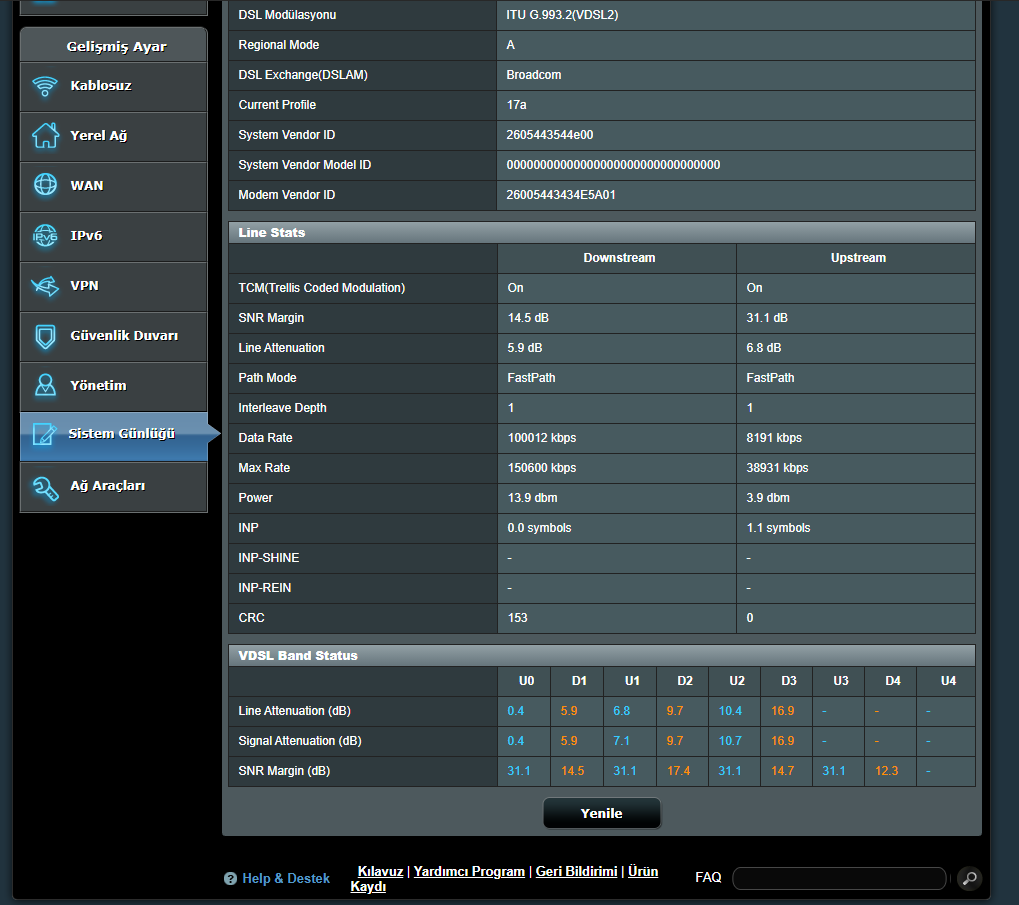Click the DSLAM value Broadcom
The width and height of the screenshot is (1019, 905).
coord(534,75)
